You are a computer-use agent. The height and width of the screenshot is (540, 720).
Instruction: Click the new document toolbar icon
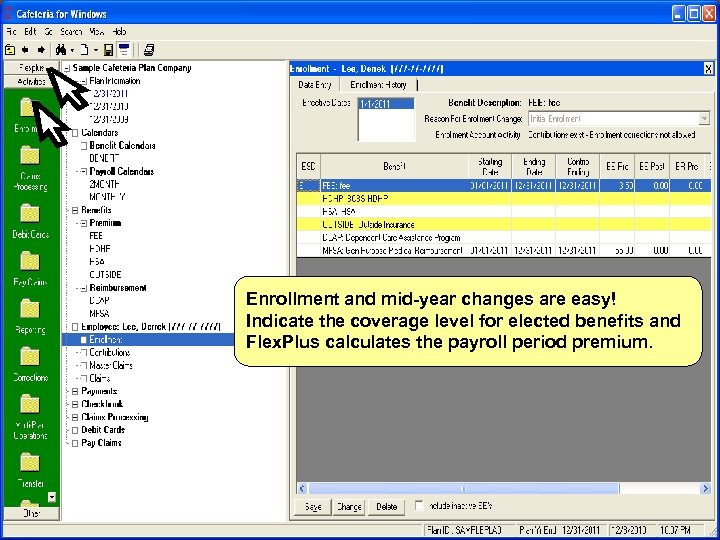point(84,50)
